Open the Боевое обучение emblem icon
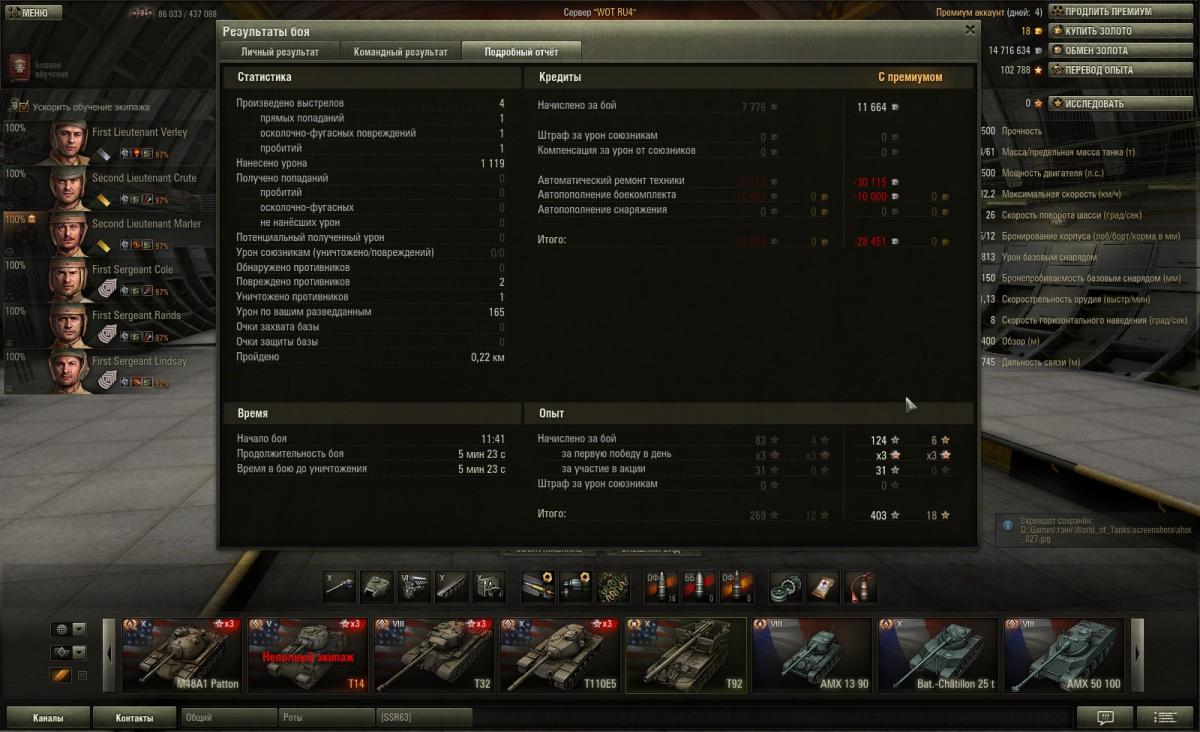 click(x=19, y=68)
